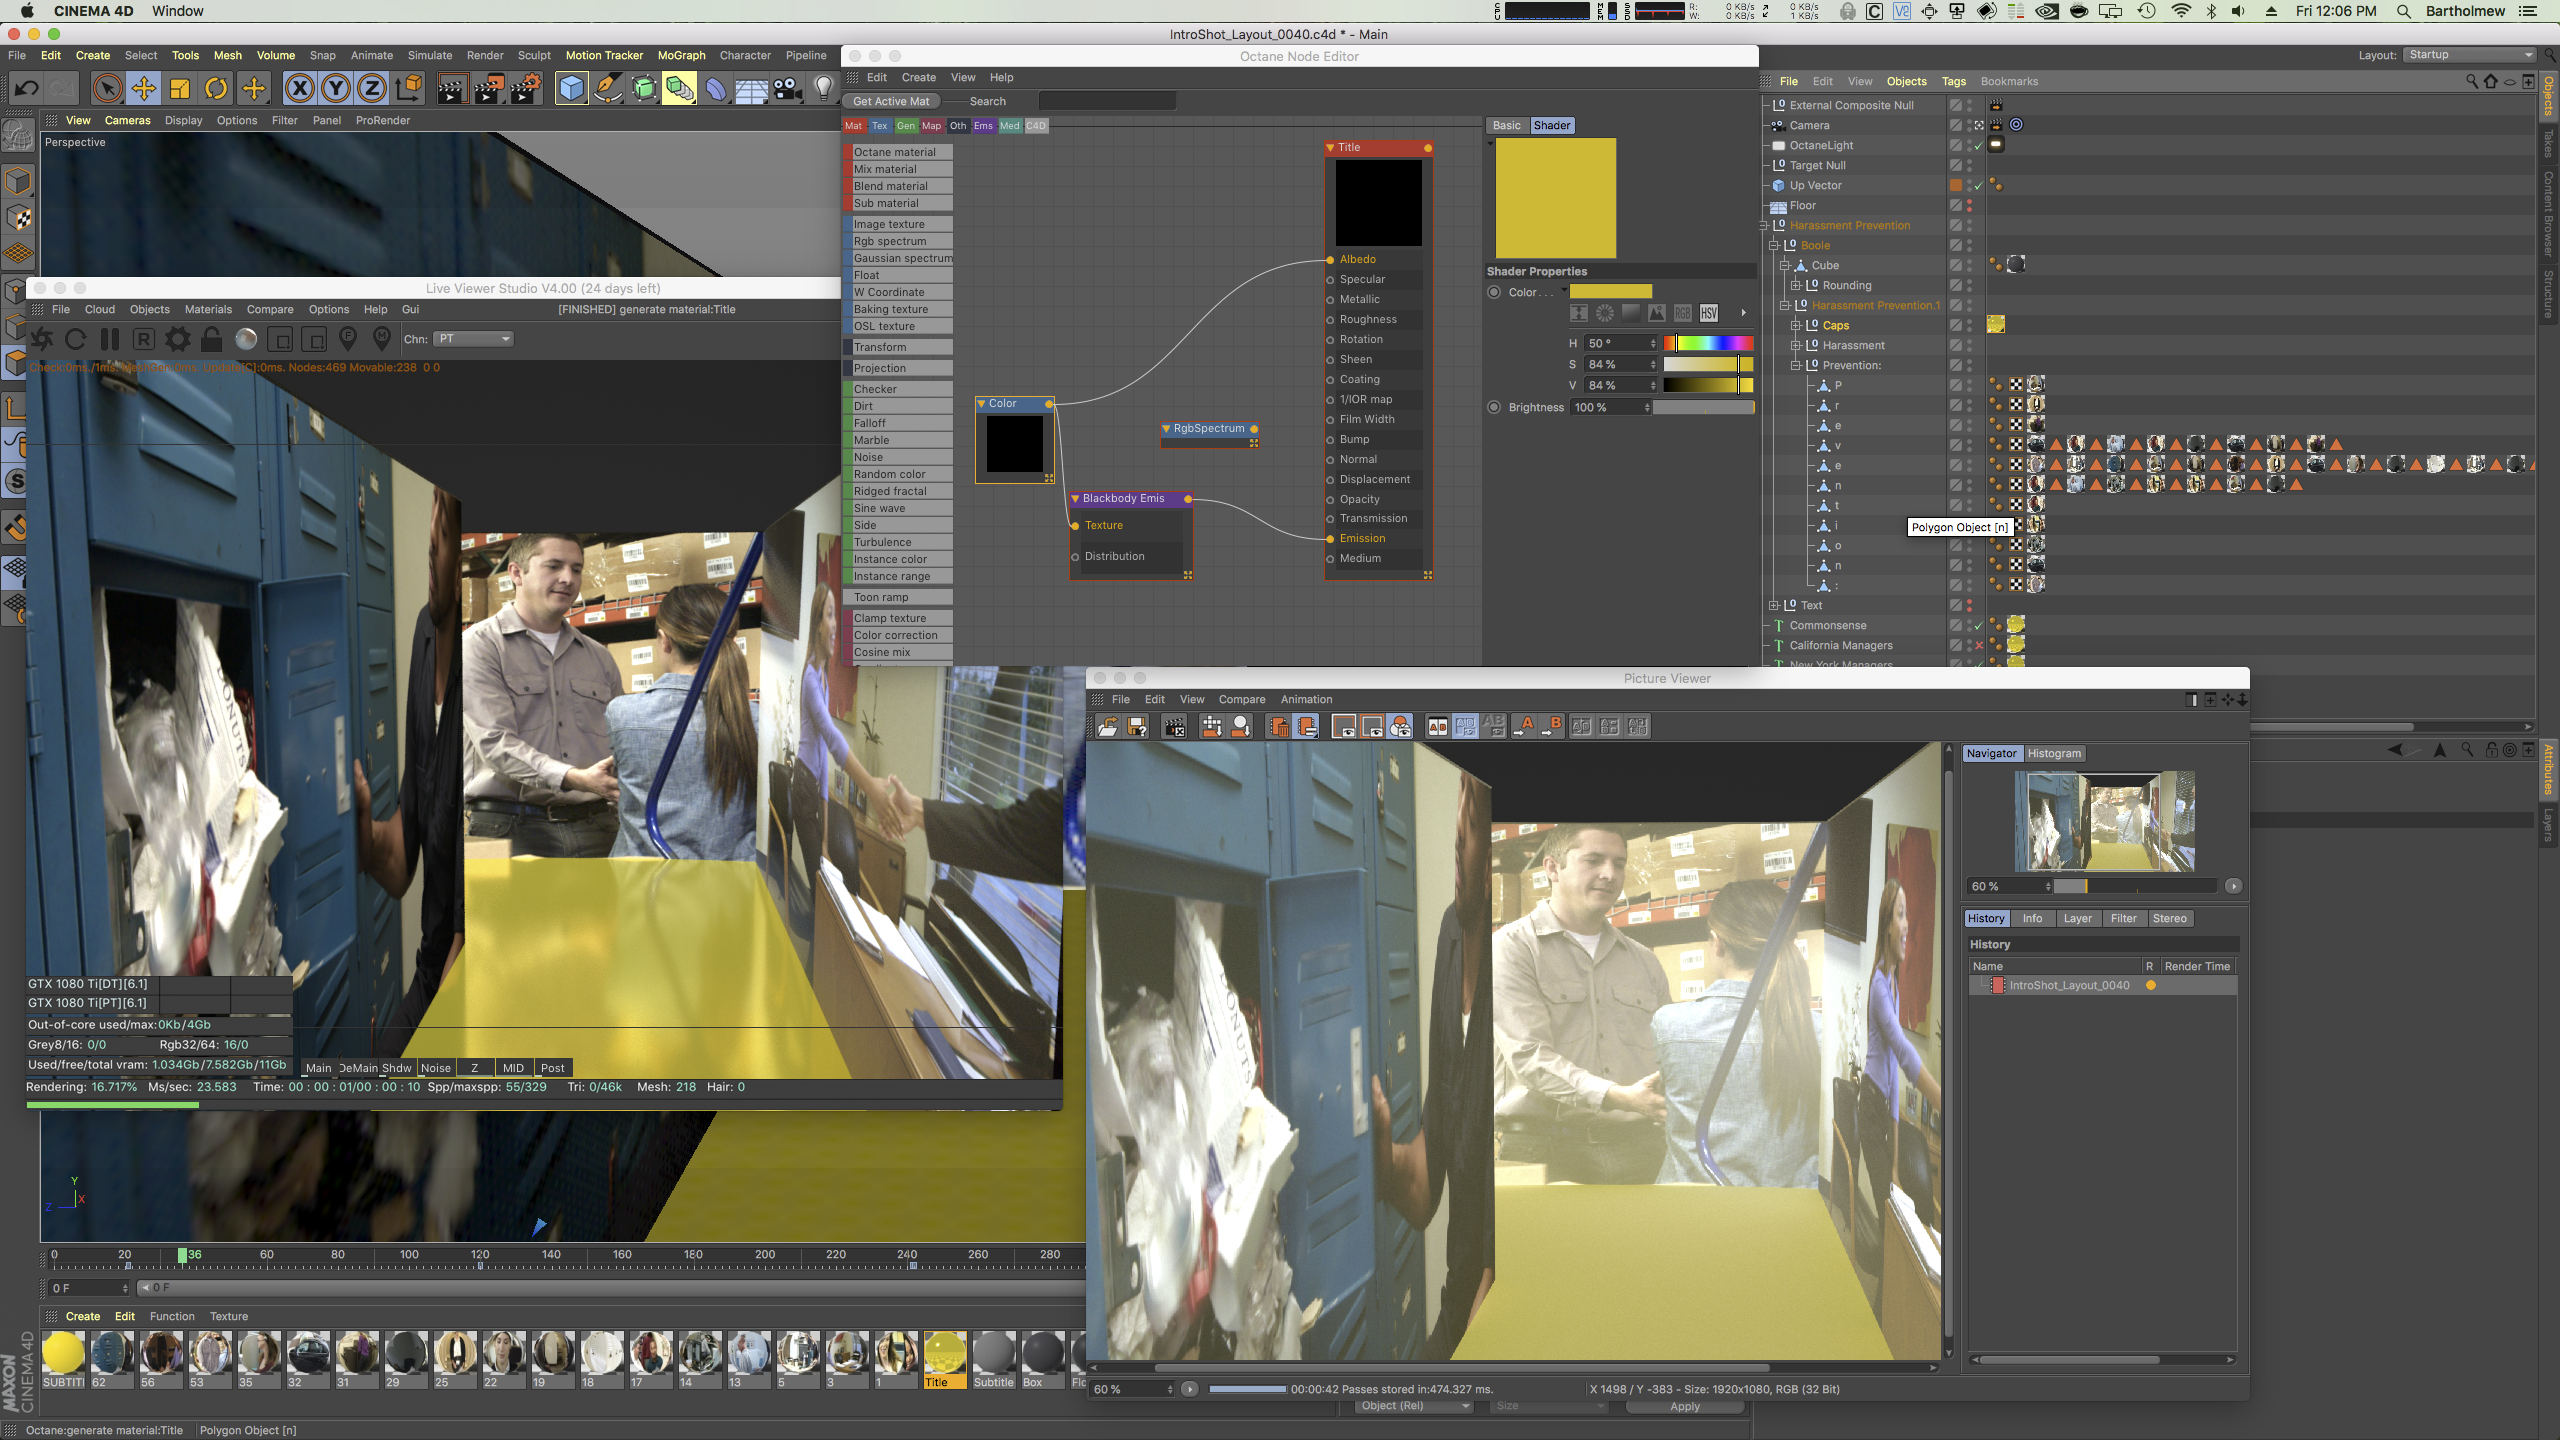Click Picture Viewer Save As icon

[1137, 727]
